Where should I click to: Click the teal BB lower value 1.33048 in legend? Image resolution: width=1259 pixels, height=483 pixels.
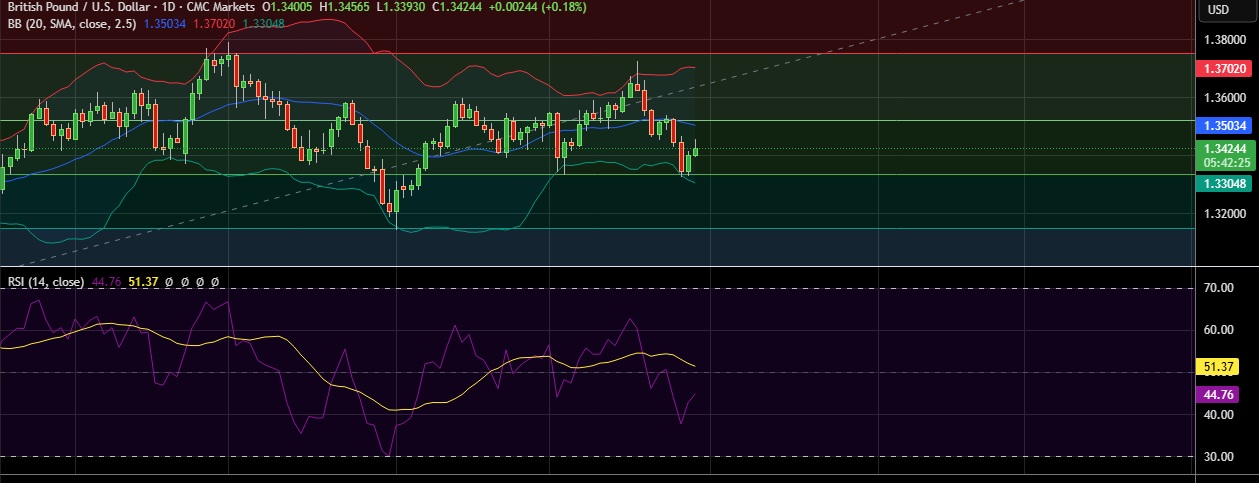coord(263,22)
